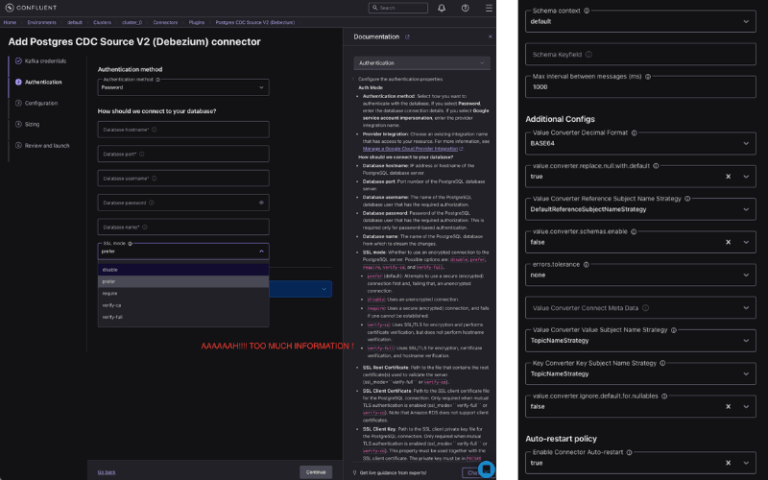768x480 pixels.
Task: Open the hamburger menu icon
Action: (486, 7)
